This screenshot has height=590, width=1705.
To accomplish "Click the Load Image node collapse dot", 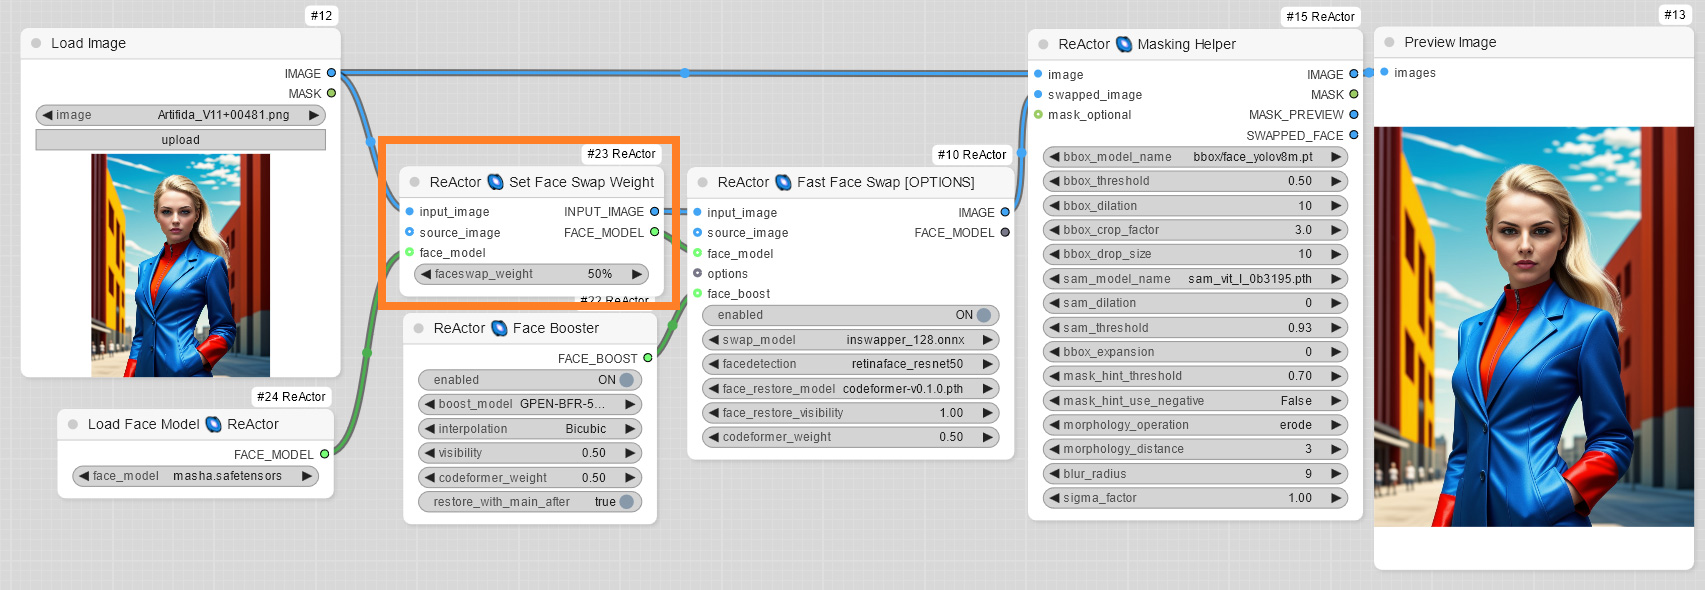I will click(x=36, y=43).
